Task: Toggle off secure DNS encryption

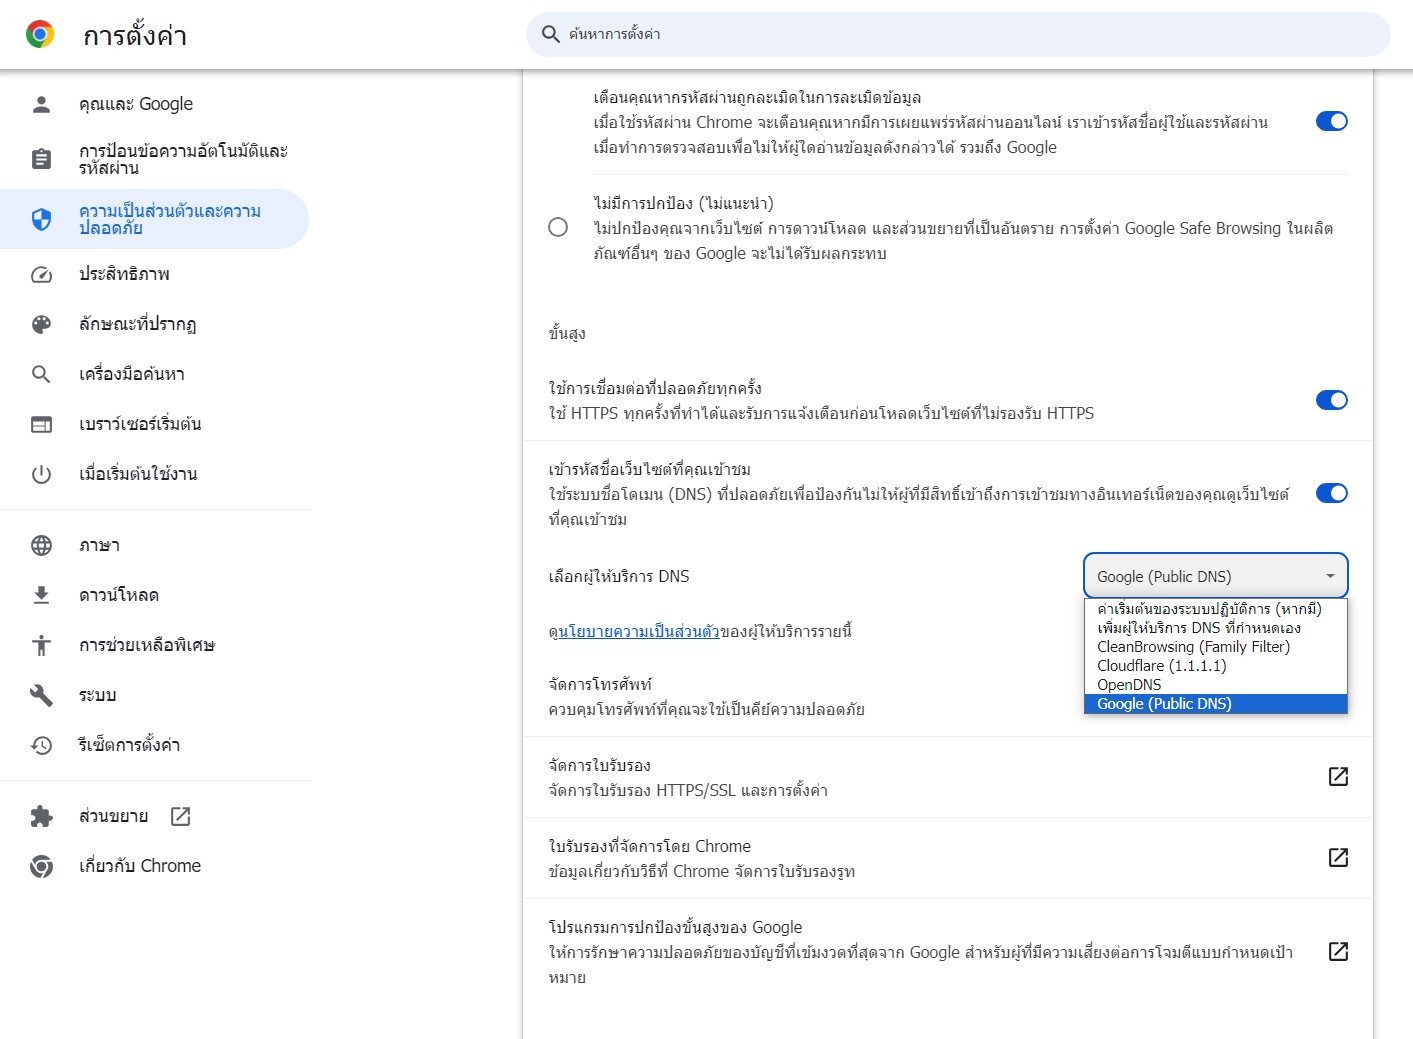Action: point(1331,493)
